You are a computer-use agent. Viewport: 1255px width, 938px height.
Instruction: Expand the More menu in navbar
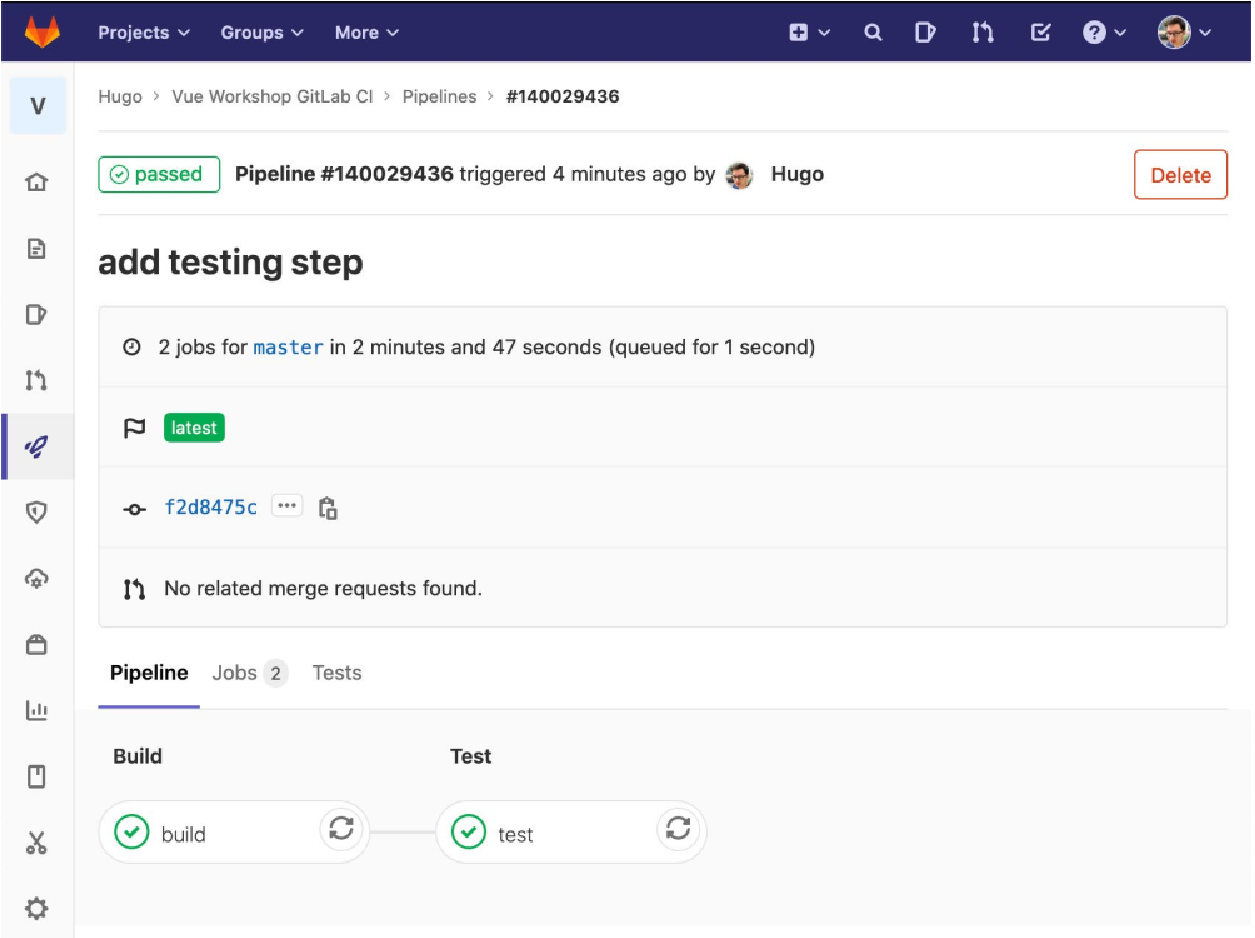pyautogui.click(x=367, y=32)
